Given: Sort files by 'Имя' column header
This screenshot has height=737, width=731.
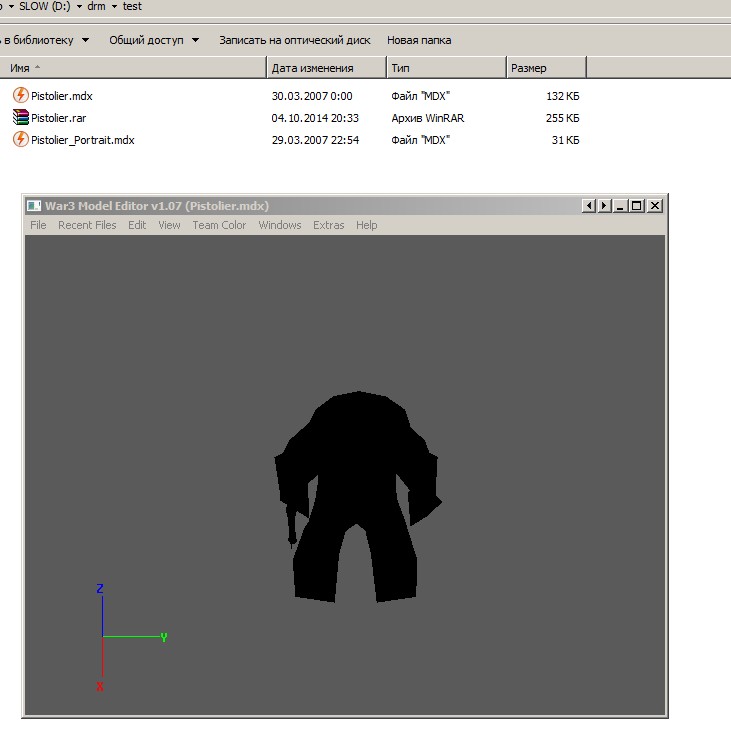Looking at the screenshot, I should pos(133,68).
